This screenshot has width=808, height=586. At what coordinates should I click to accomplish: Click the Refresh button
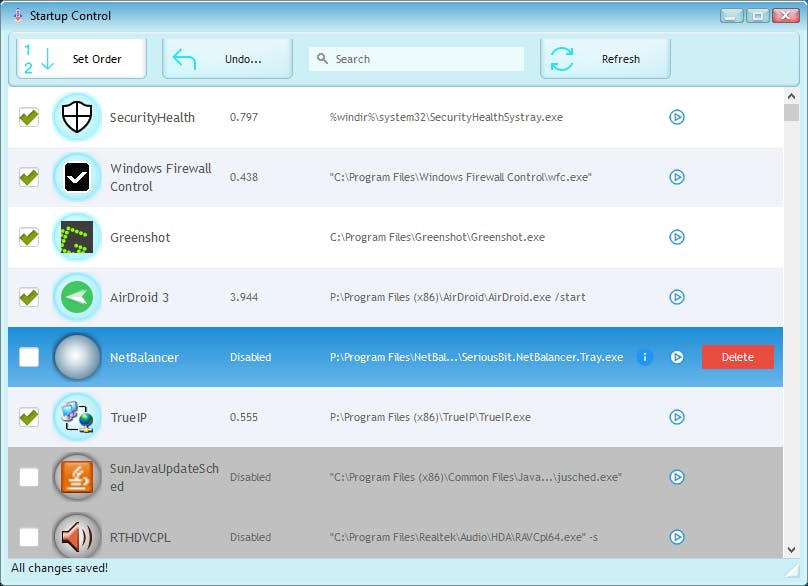pyautogui.click(x=605, y=59)
